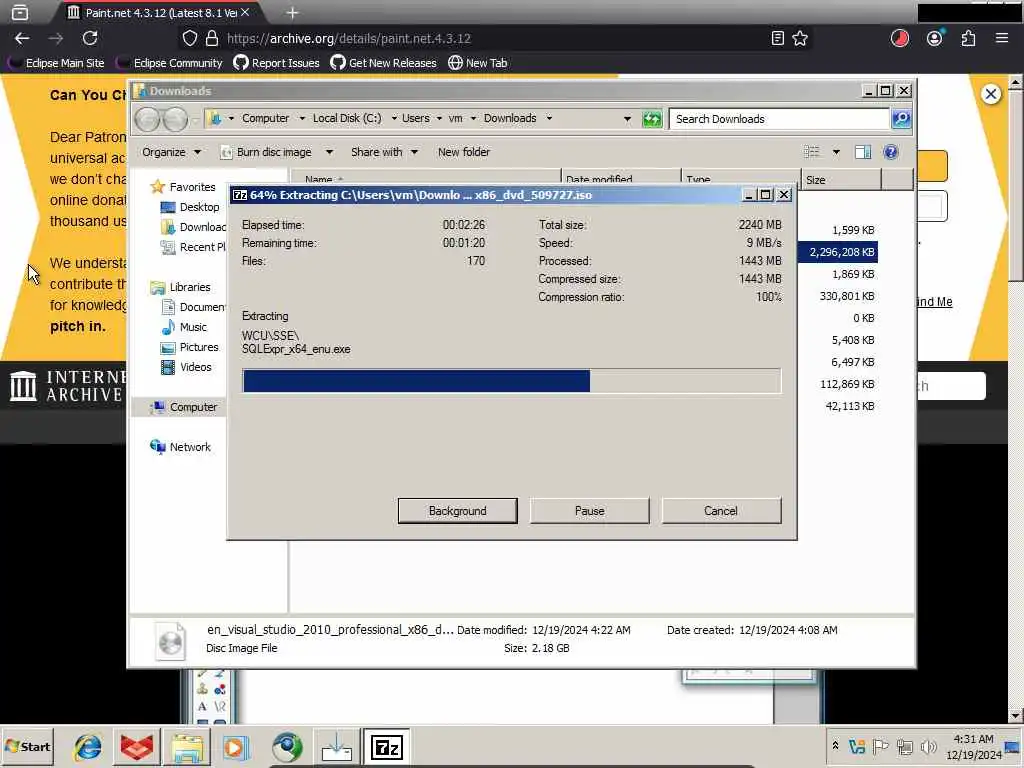The image size is (1024, 768).
Task: Open the Windows Start menu
Action: tap(27, 746)
